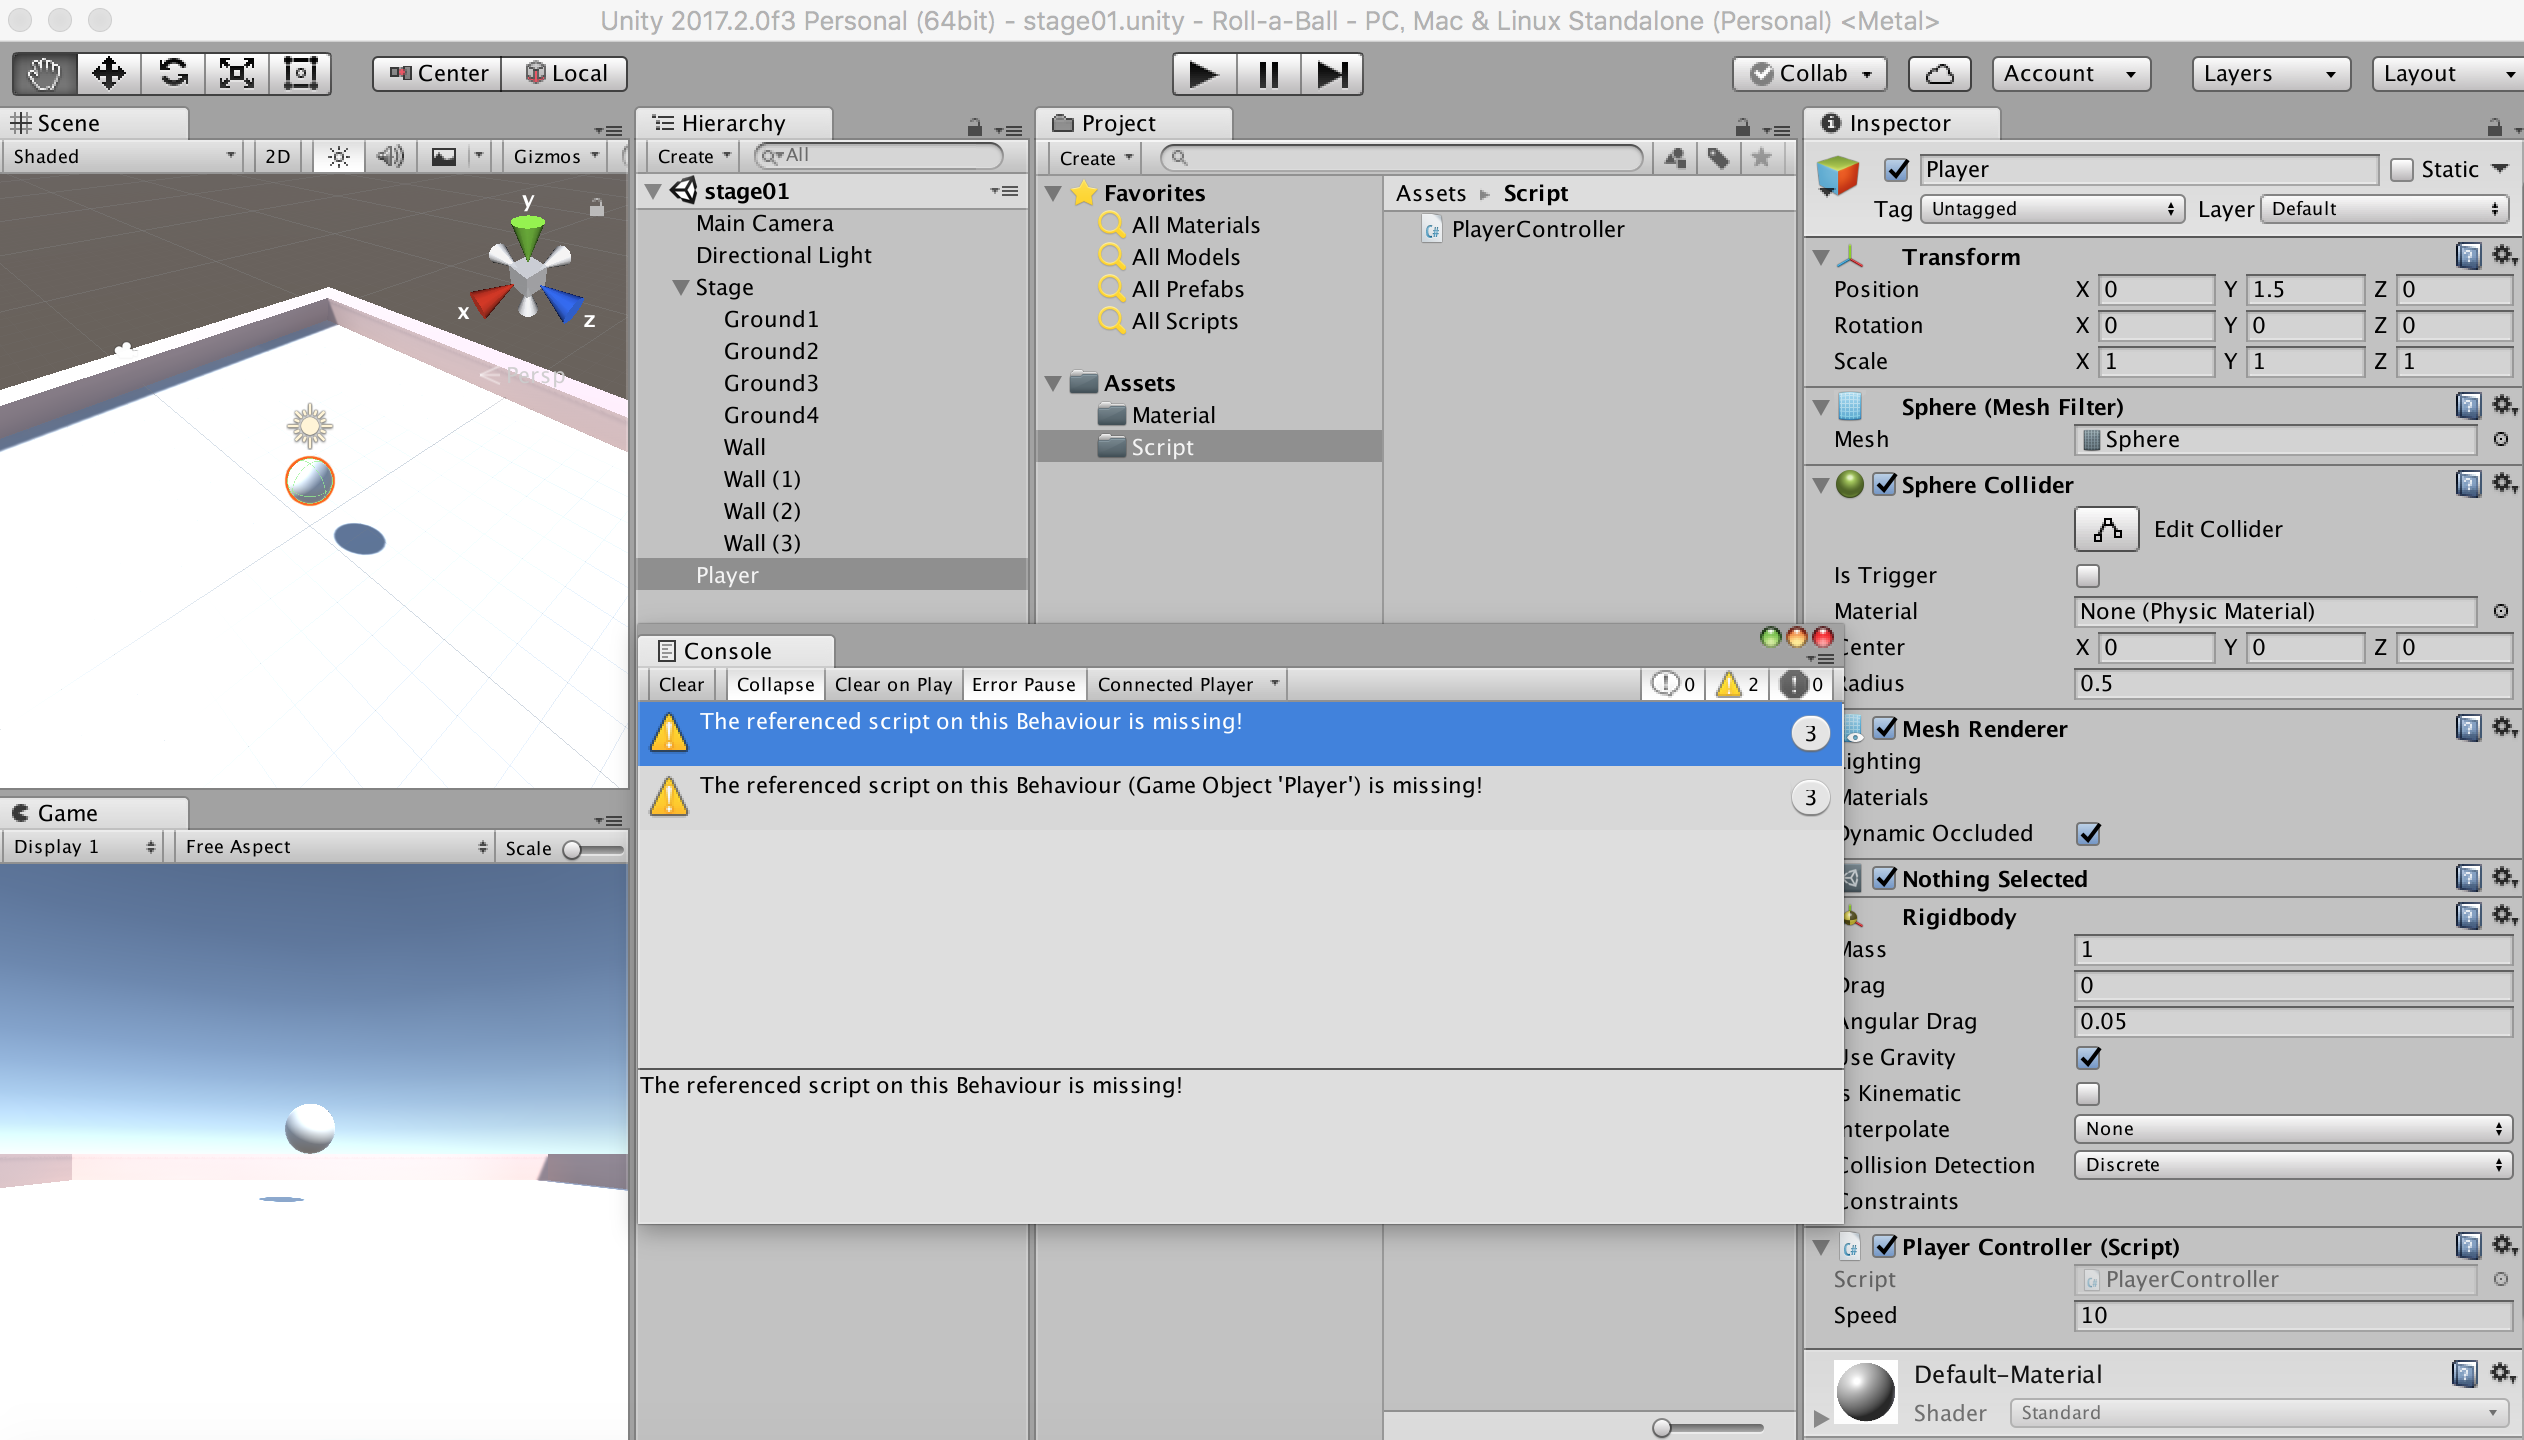Viewport: 2524px width, 1440px height.
Task: Toggle the Collapse console button
Action: [x=775, y=684]
